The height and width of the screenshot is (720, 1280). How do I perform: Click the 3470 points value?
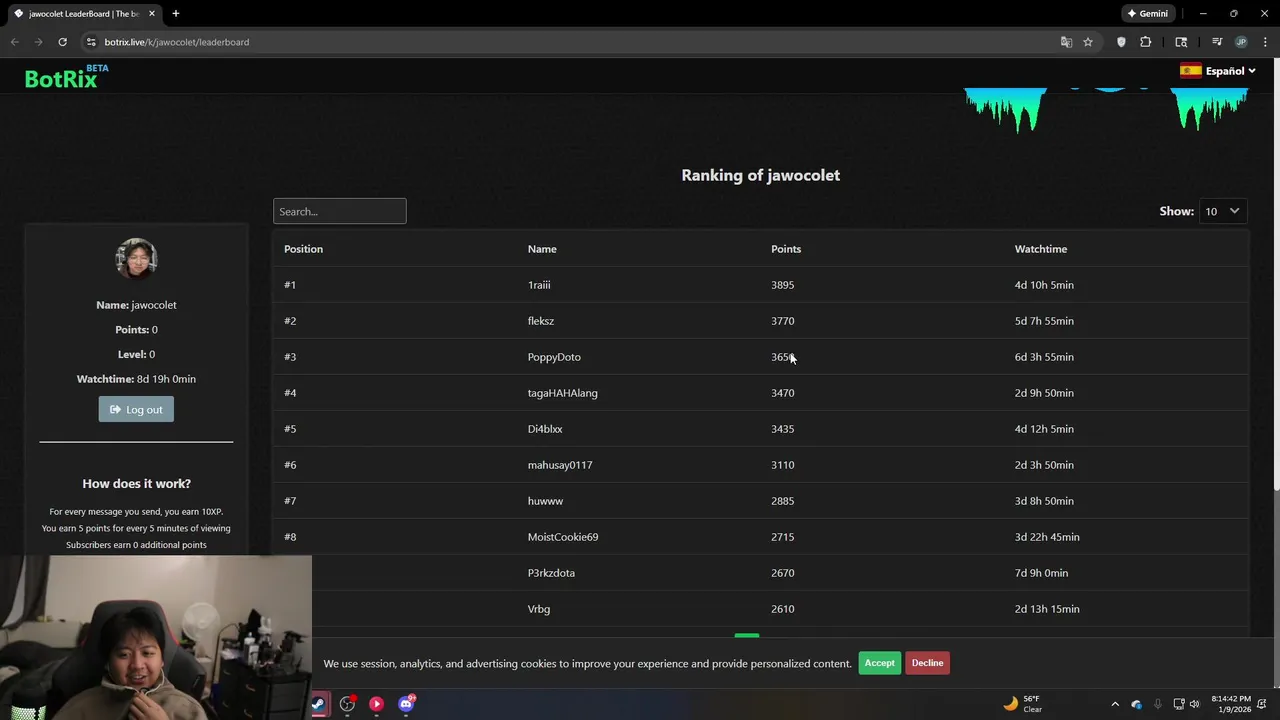coord(782,393)
